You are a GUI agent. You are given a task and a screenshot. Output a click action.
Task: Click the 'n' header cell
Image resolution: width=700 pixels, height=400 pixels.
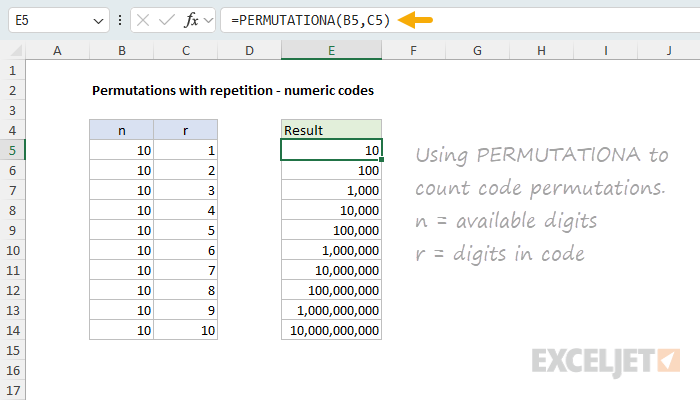pos(121,130)
